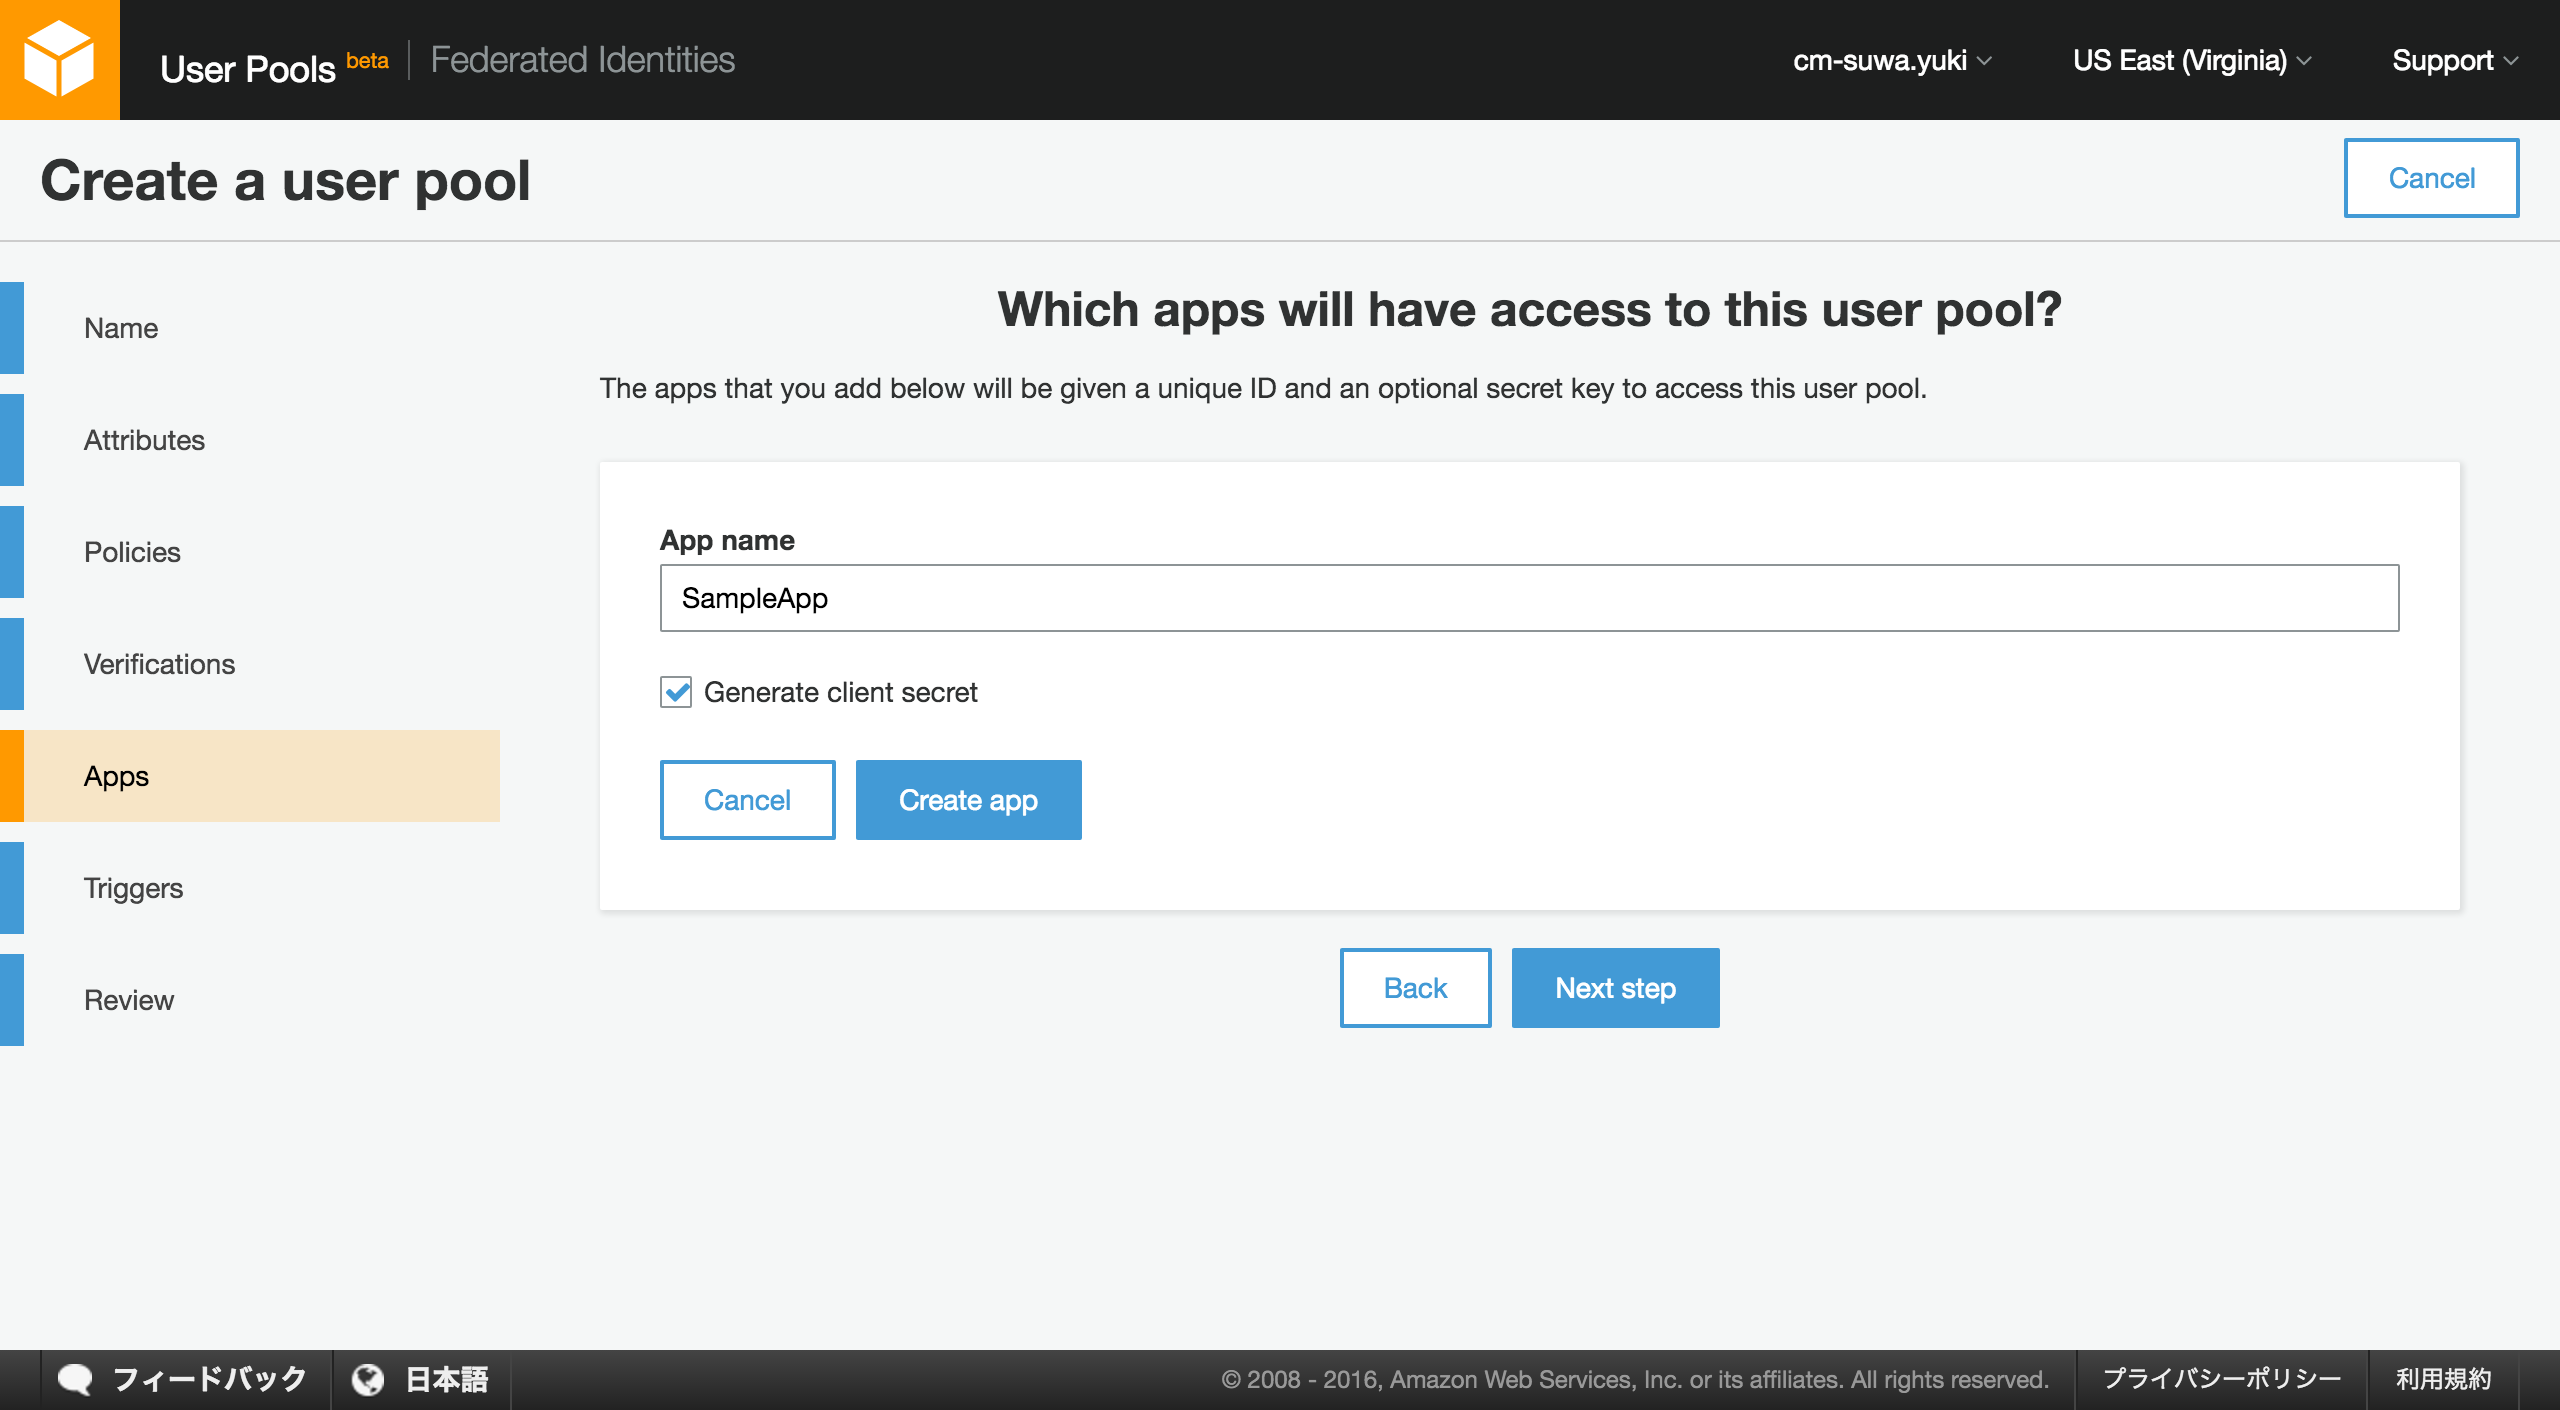Click the Review step indicator bar

pyautogui.click(x=13, y=999)
